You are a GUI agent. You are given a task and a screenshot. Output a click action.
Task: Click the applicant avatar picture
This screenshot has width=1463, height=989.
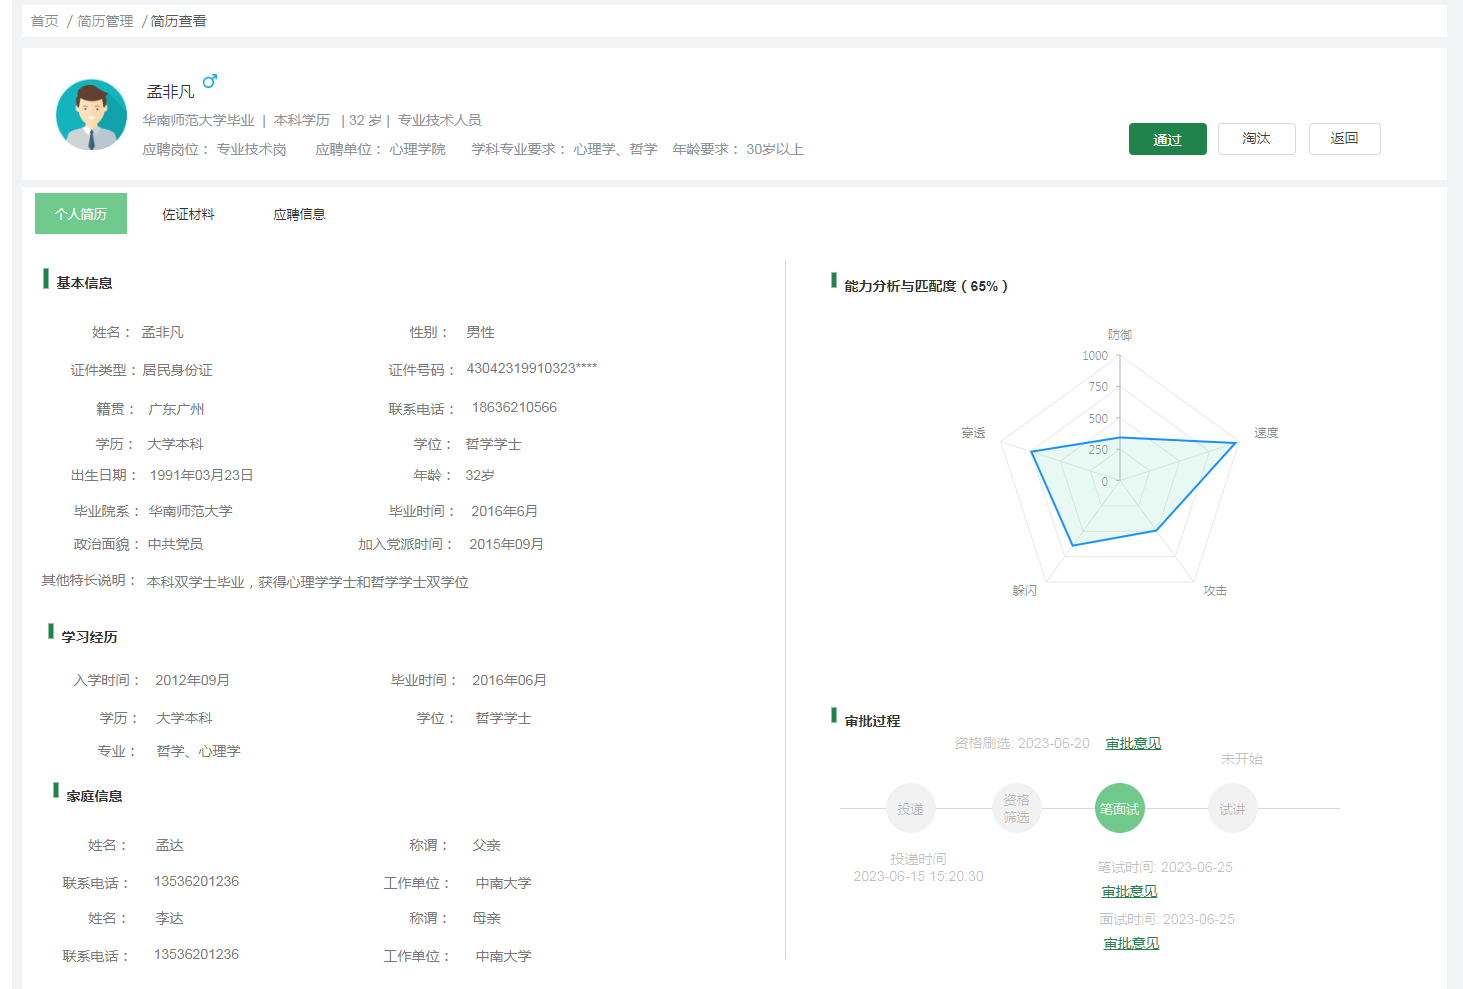tap(91, 115)
